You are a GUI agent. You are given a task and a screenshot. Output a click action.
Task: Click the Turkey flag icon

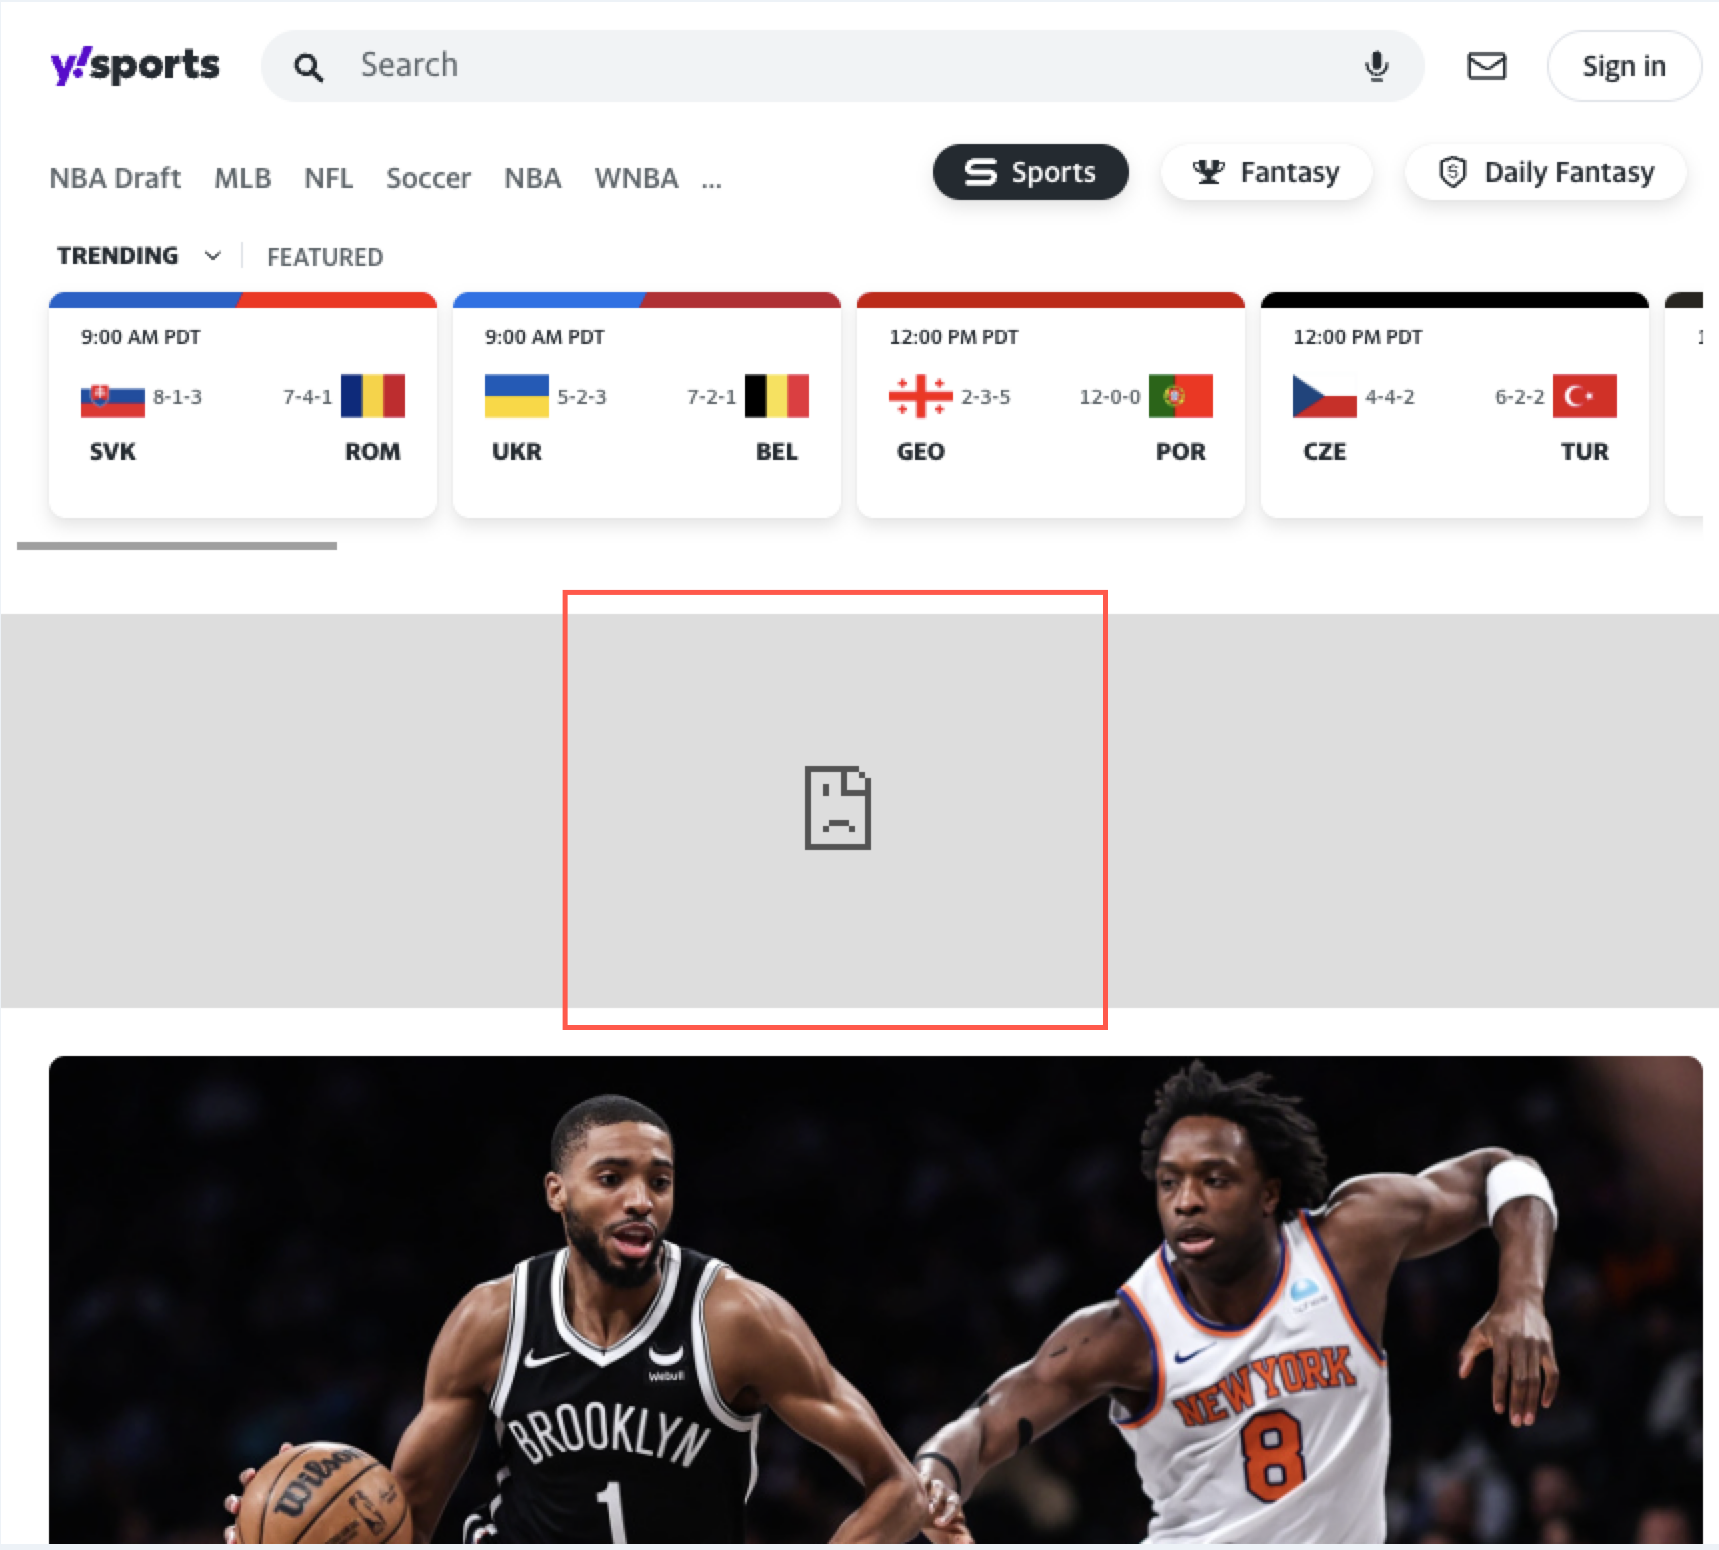point(1585,396)
